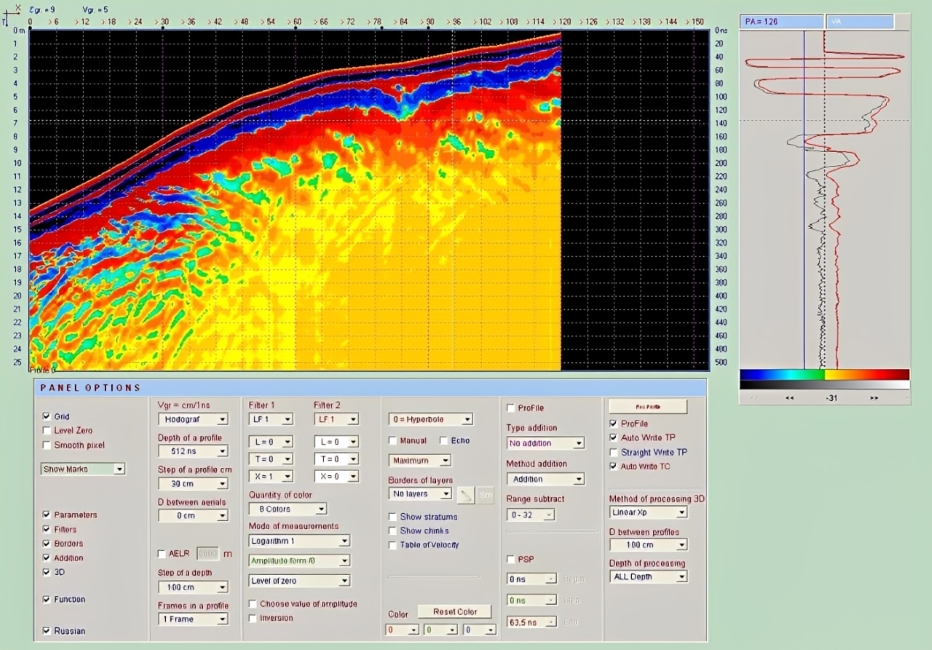Open the Method addition dropdown
This screenshot has width=932, height=650.
pyautogui.click(x=546, y=479)
